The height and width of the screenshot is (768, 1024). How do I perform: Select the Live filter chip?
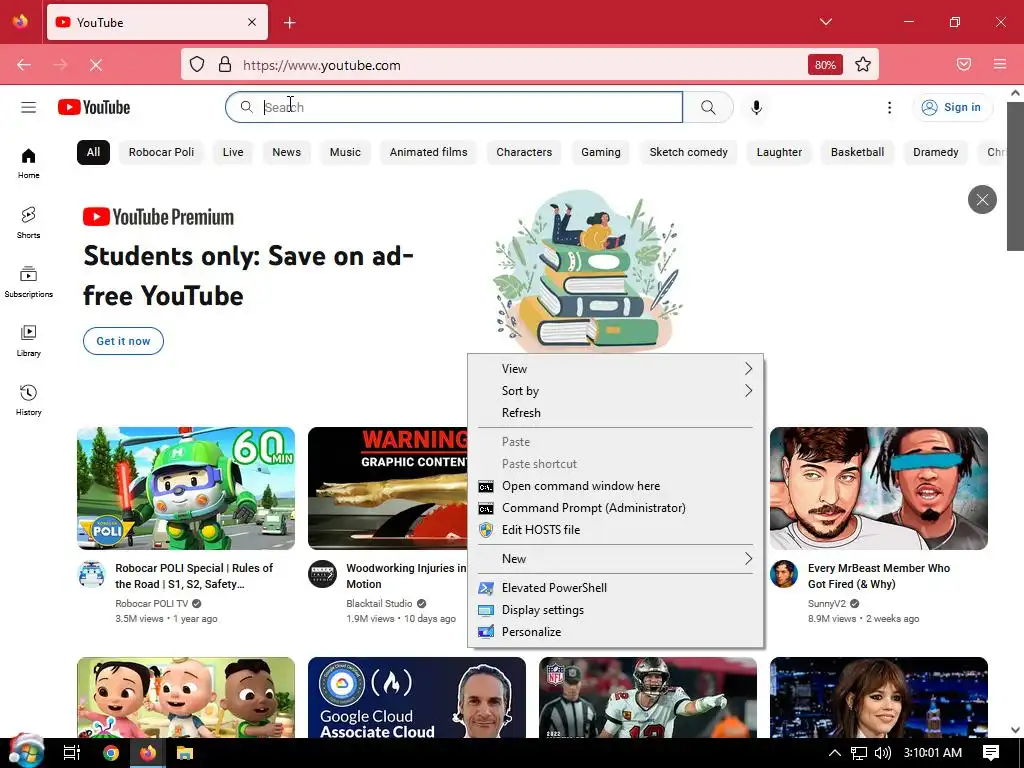(232, 152)
